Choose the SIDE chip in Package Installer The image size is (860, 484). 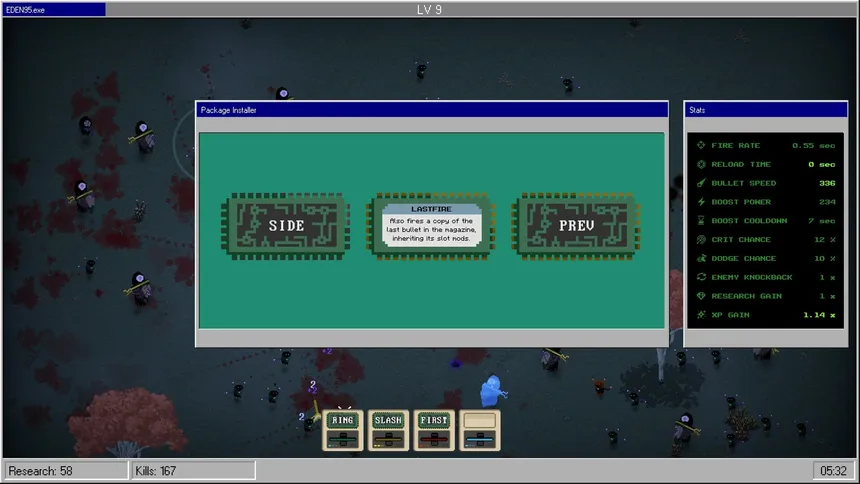coord(285,226)
